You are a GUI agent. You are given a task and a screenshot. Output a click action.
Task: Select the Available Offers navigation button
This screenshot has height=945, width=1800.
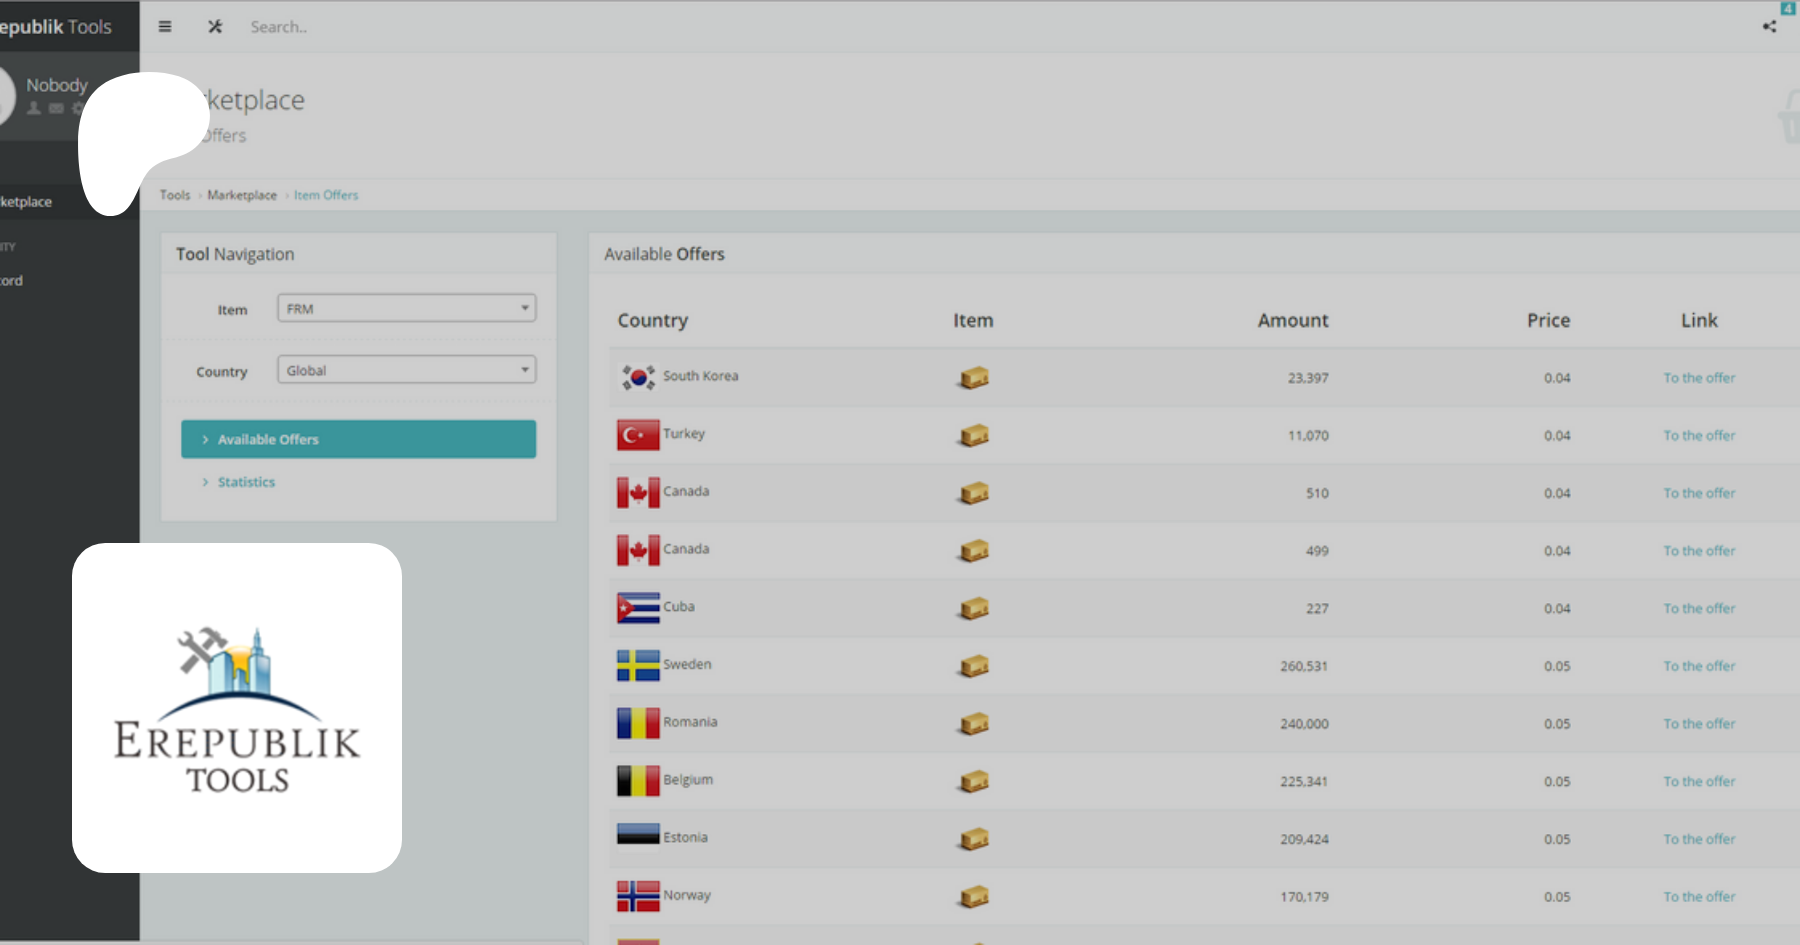(x=358, y=439)
